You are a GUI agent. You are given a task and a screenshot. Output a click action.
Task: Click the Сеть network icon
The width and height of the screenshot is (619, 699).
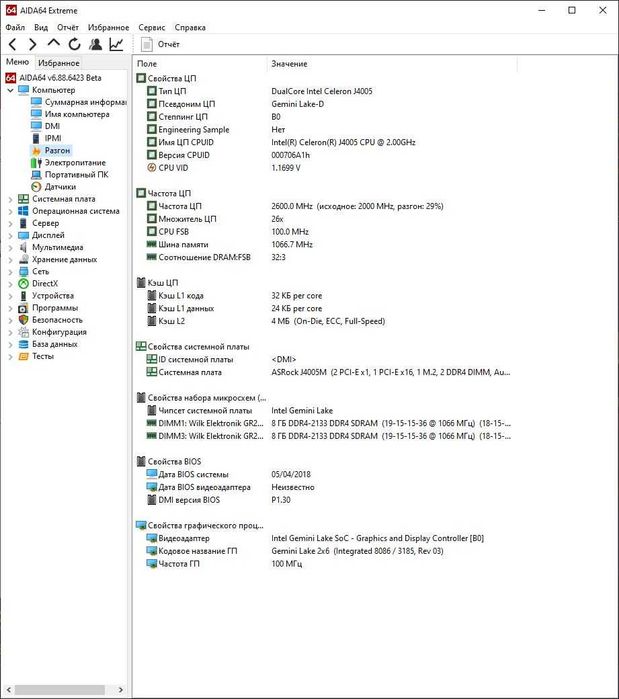[x=23, y=271]
